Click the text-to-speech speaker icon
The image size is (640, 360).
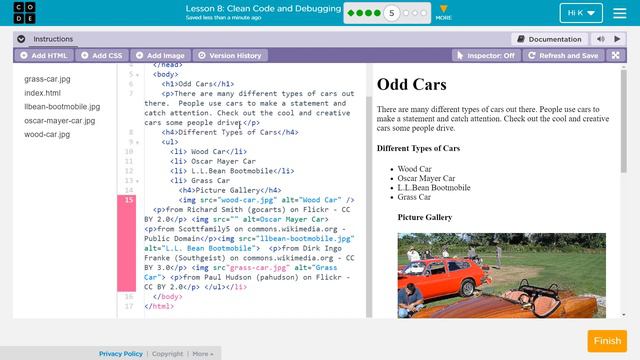coord(600,39)
